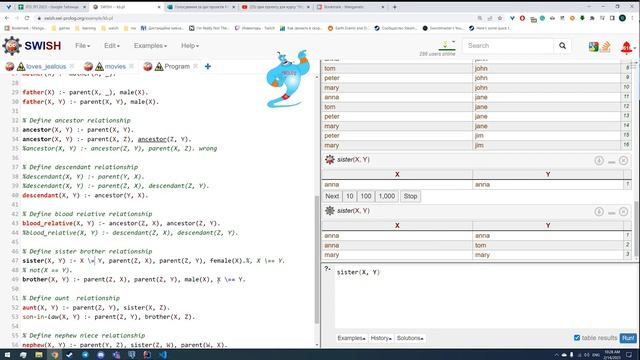
Task: Click the 'peter' / 'jim' result row
Action: coord(476,136)
